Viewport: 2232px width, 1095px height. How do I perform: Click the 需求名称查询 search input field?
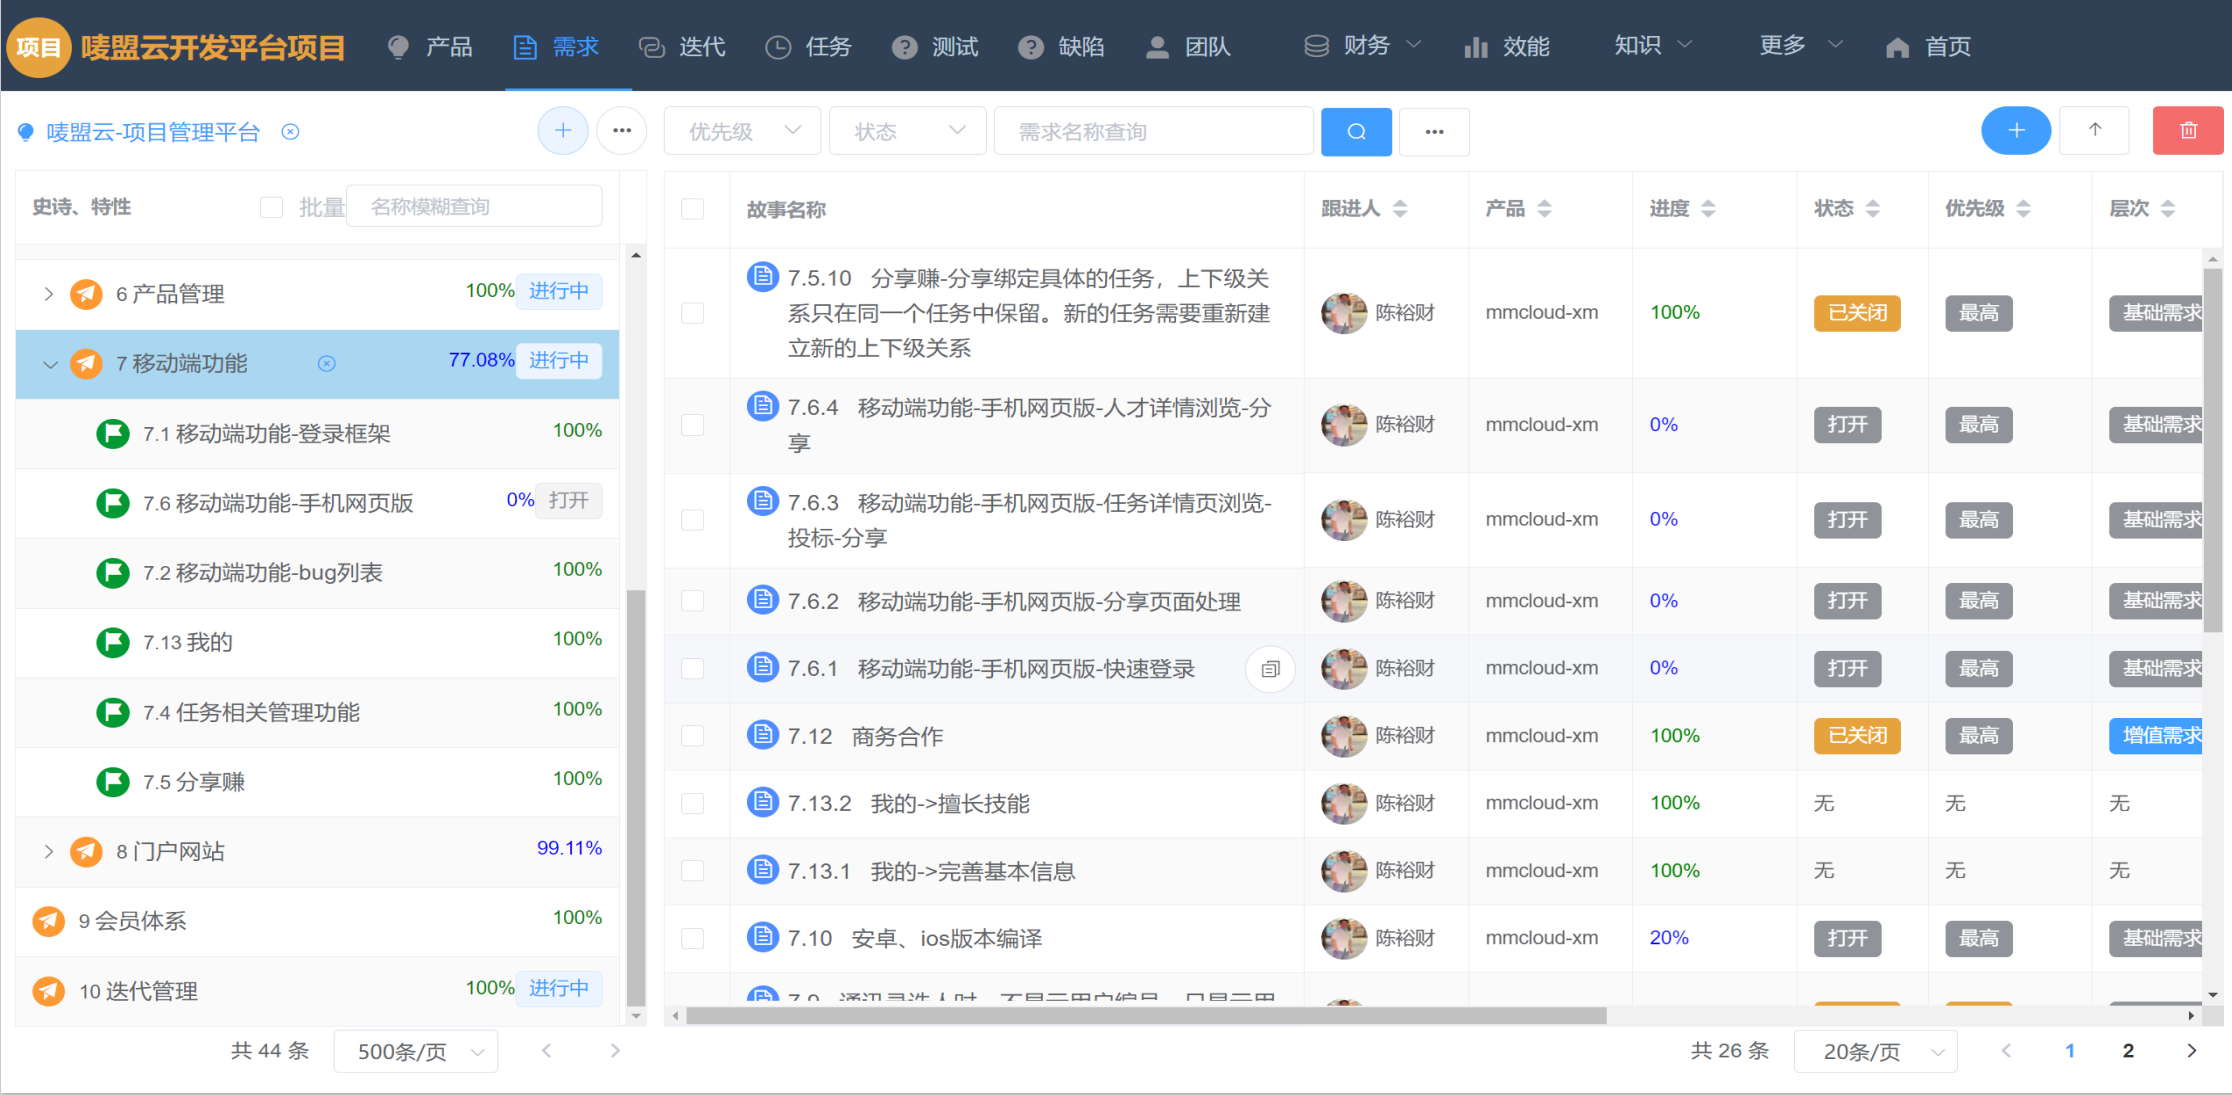coord(1152,132)
